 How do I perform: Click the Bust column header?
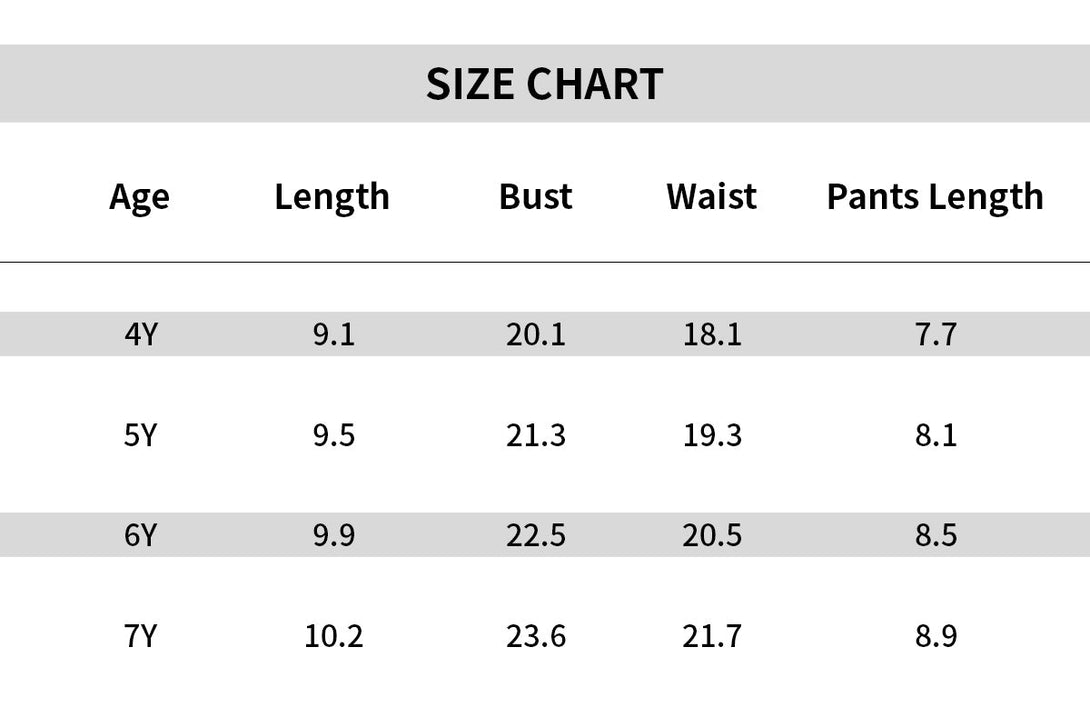(536, 196)
